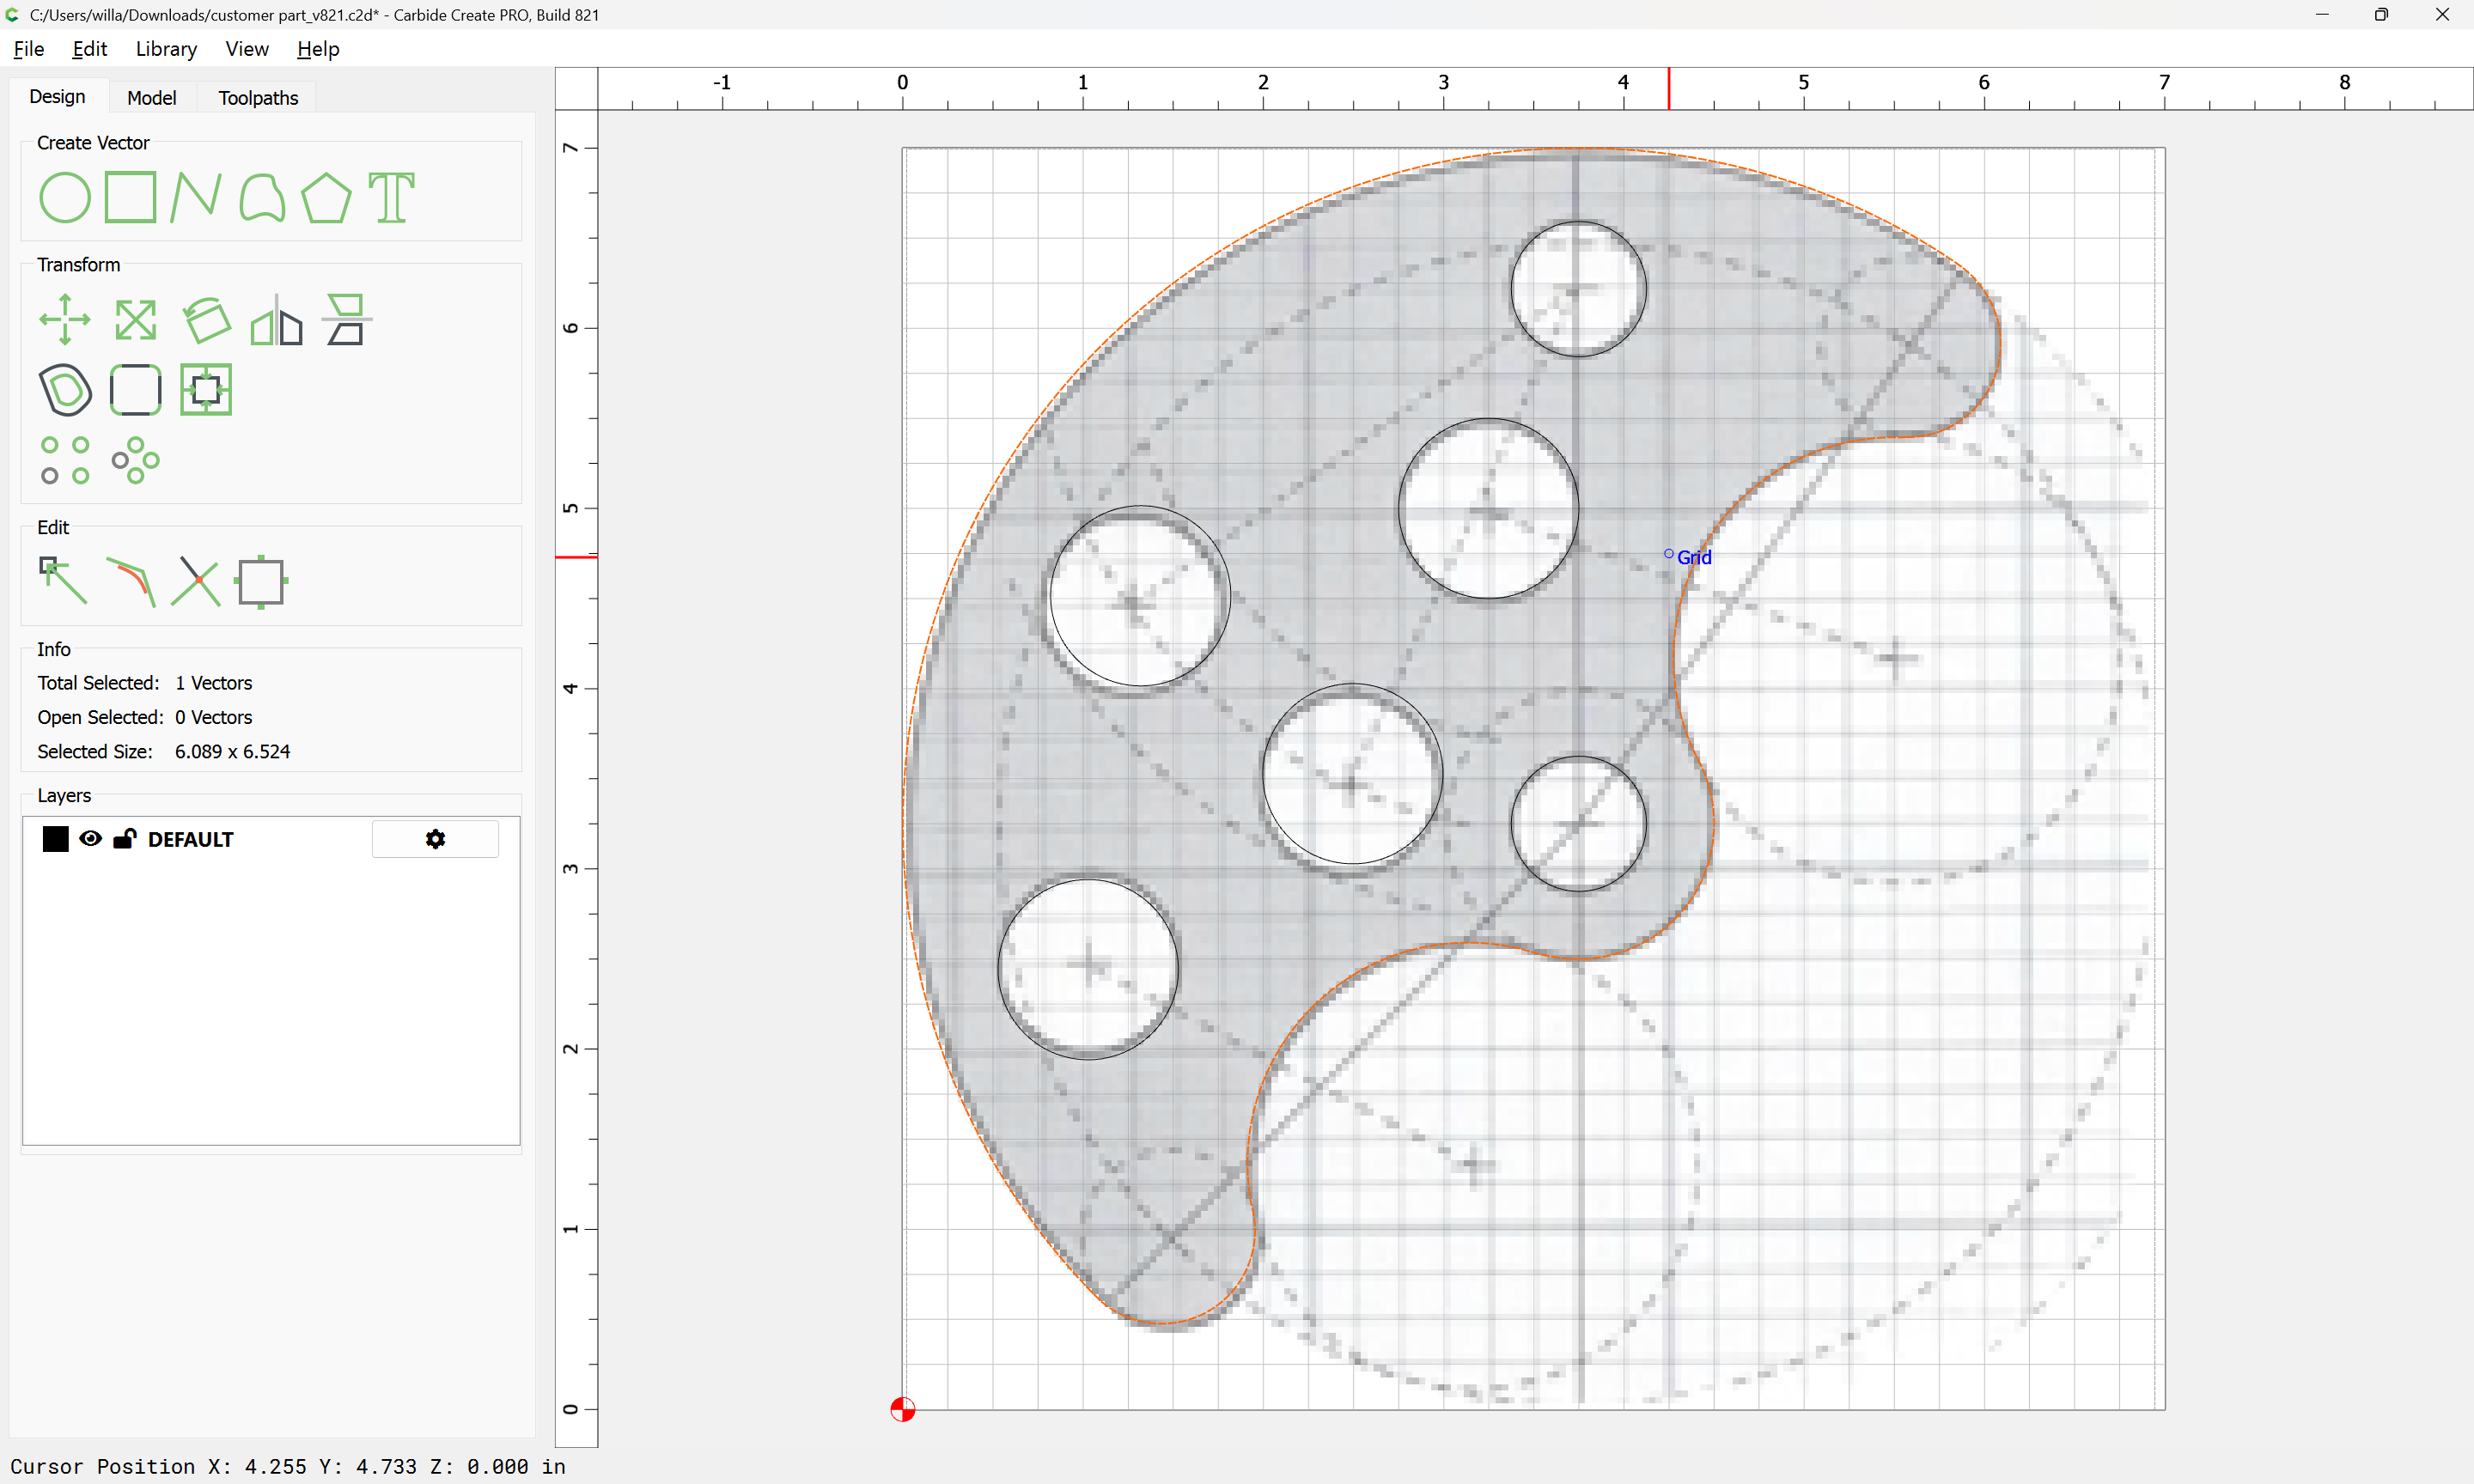Choose the Polyline drawing tool
This screenshot has width=2474, height=1484.
(x=195, y=197)
